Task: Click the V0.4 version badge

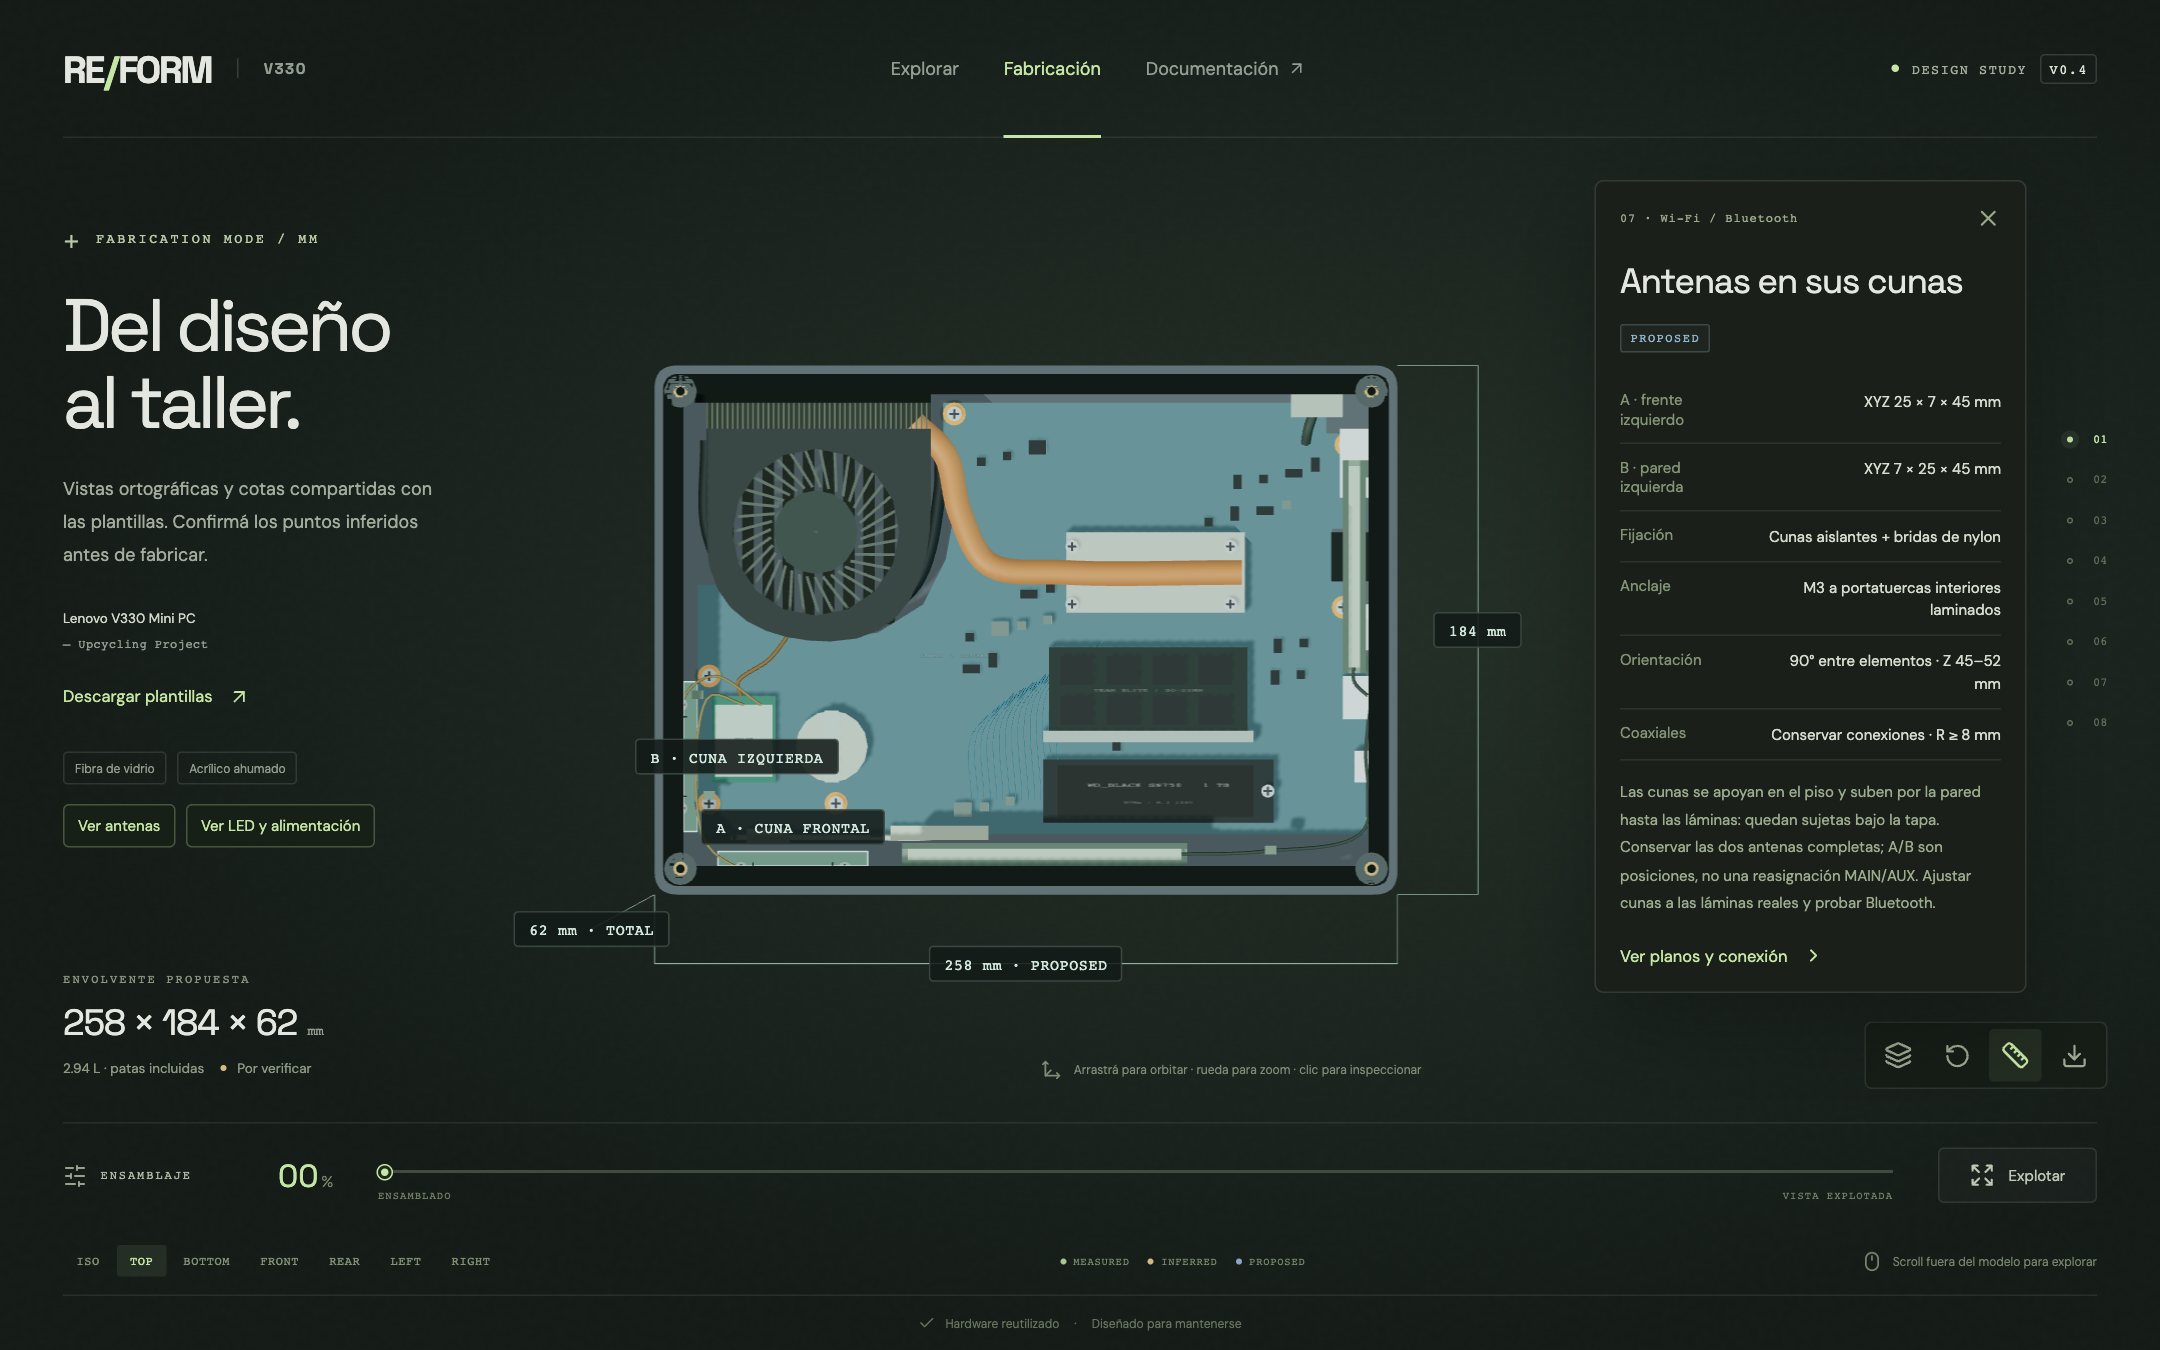Action: click(2068, 69)
